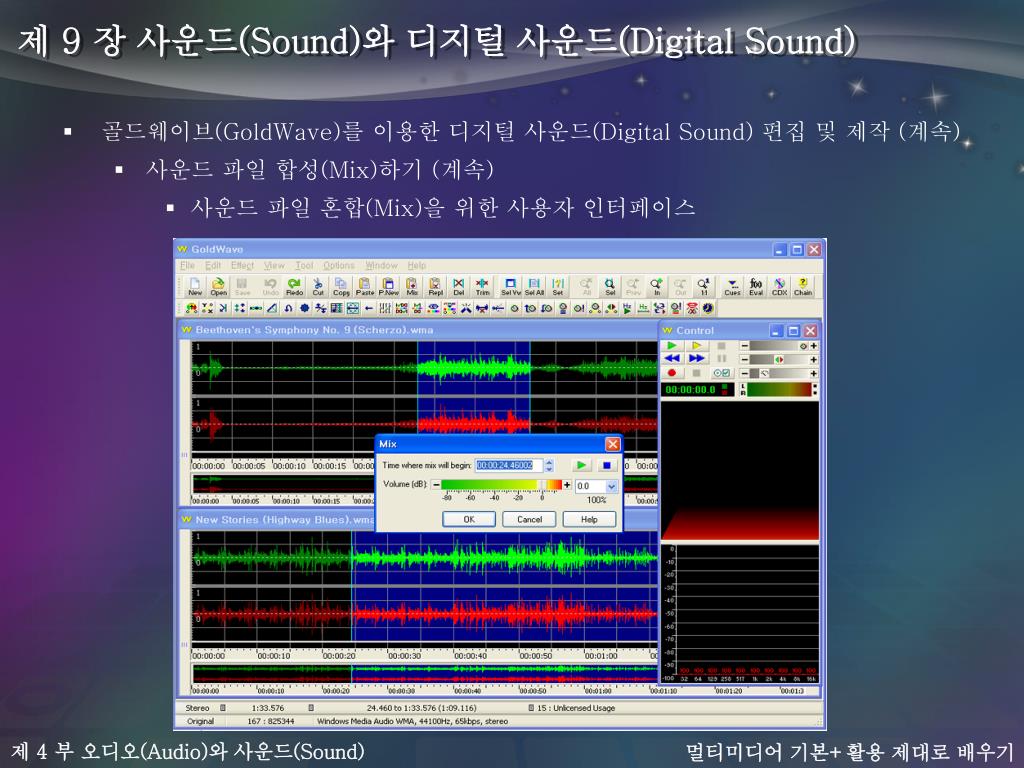Open the View menu

click(x=274, y=265)
